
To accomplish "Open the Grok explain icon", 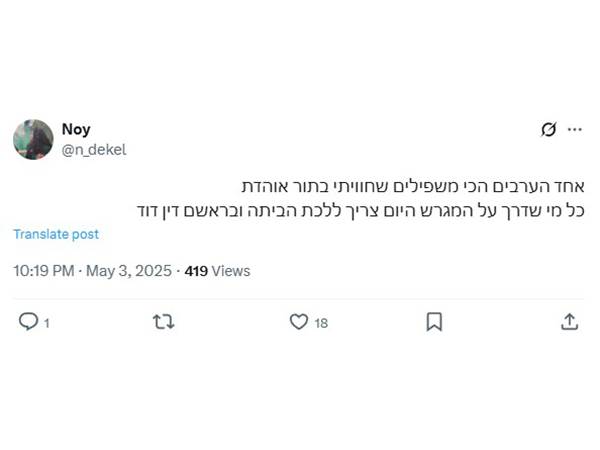I will click(548, 130).
